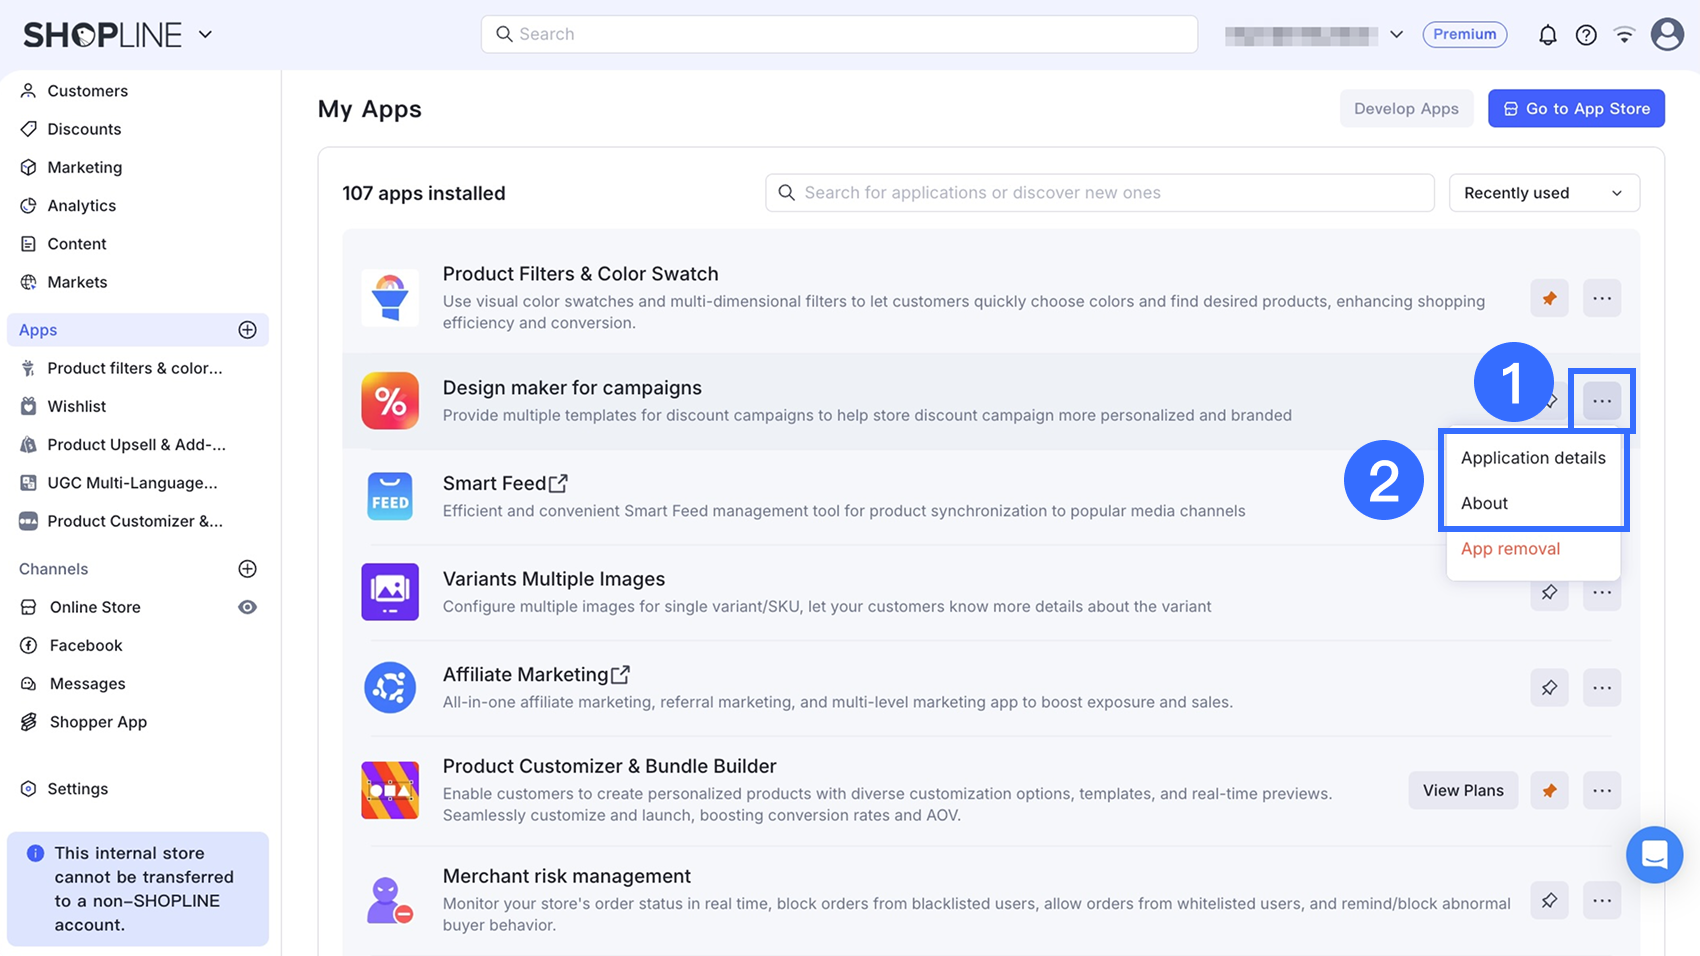1700x956 pixels.
Task: Unpin Product Customizer & Bundle Builder app
Action: pos(1549,790)
